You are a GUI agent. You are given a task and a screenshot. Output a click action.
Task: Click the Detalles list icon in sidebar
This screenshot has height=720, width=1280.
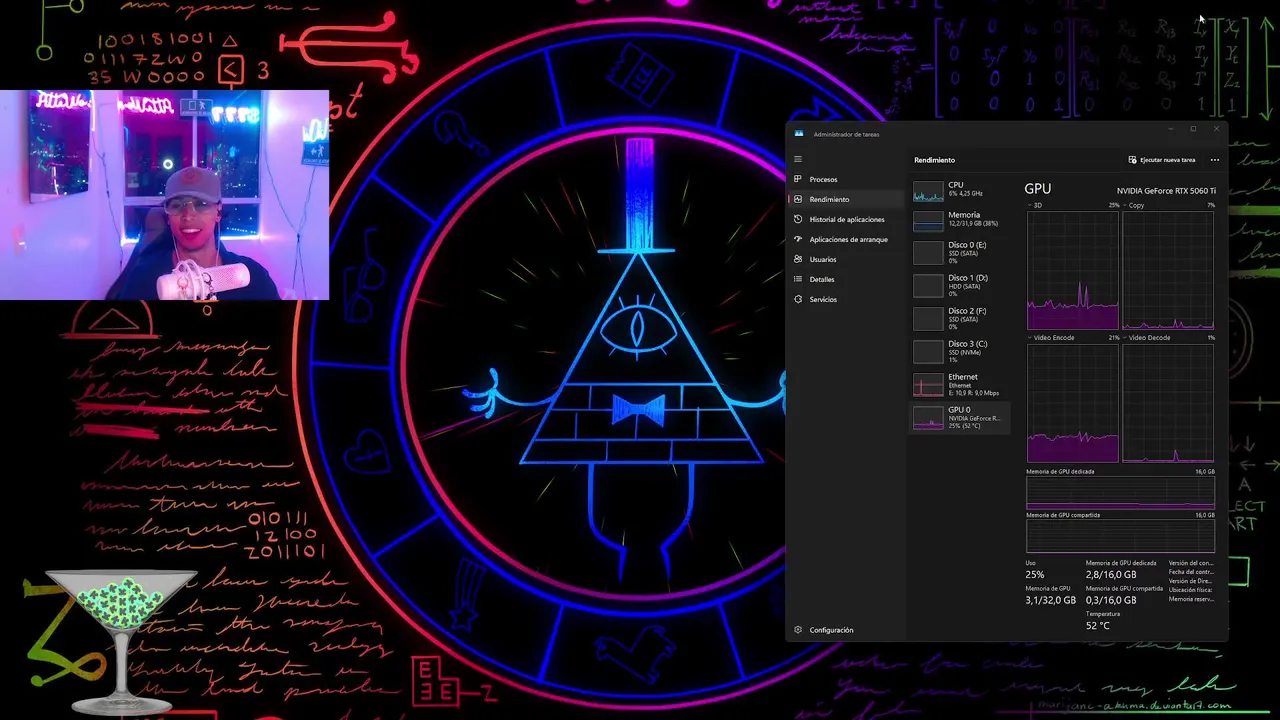pos(798,279)
